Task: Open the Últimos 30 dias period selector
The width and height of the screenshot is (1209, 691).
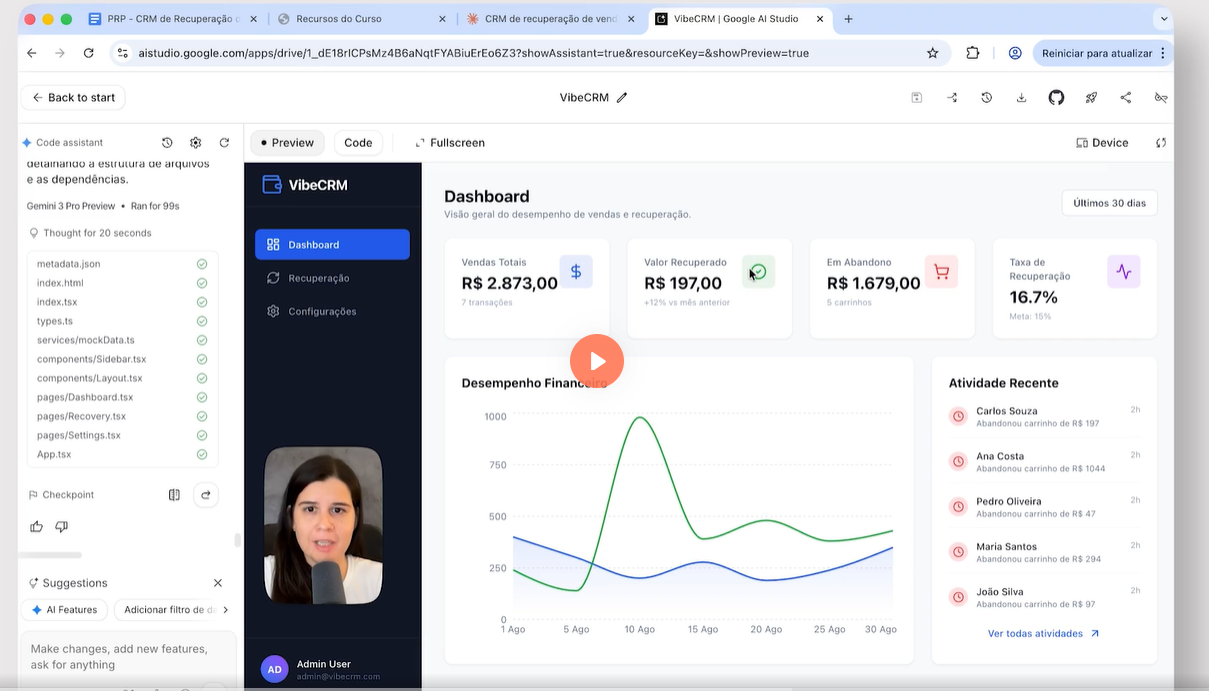Action: click(1110, 203)
